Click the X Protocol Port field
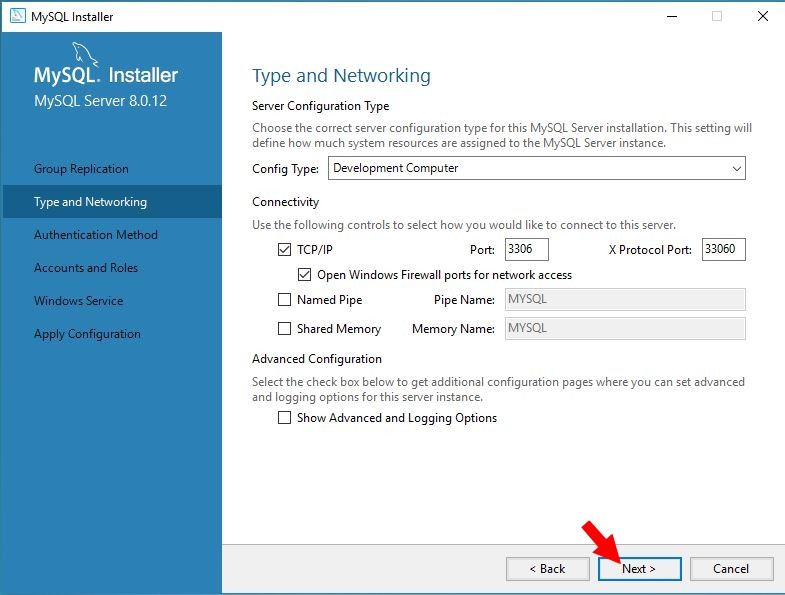 point(723,249)
